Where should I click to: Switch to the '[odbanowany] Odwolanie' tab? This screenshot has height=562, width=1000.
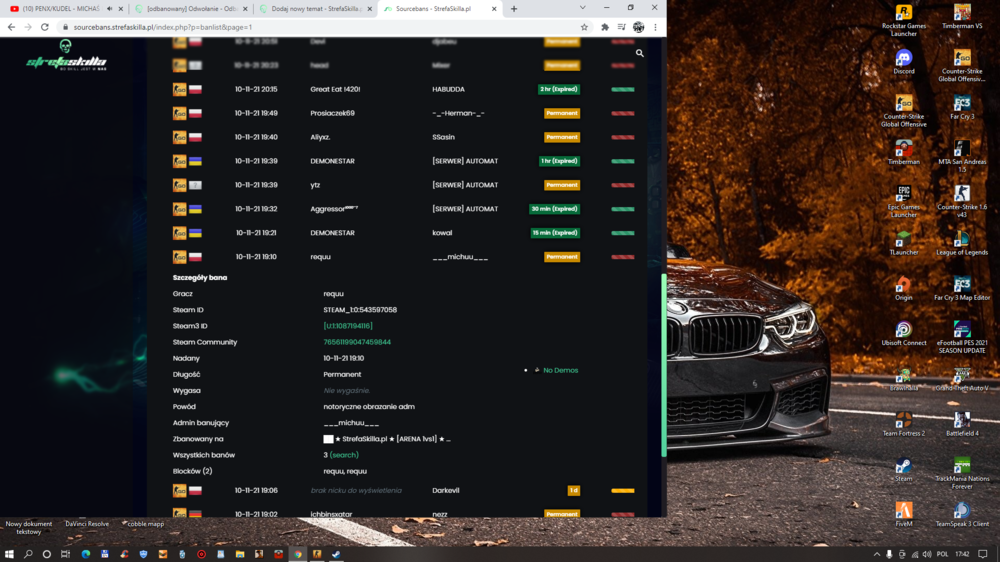pyautogui.click(x=191, y=9)
